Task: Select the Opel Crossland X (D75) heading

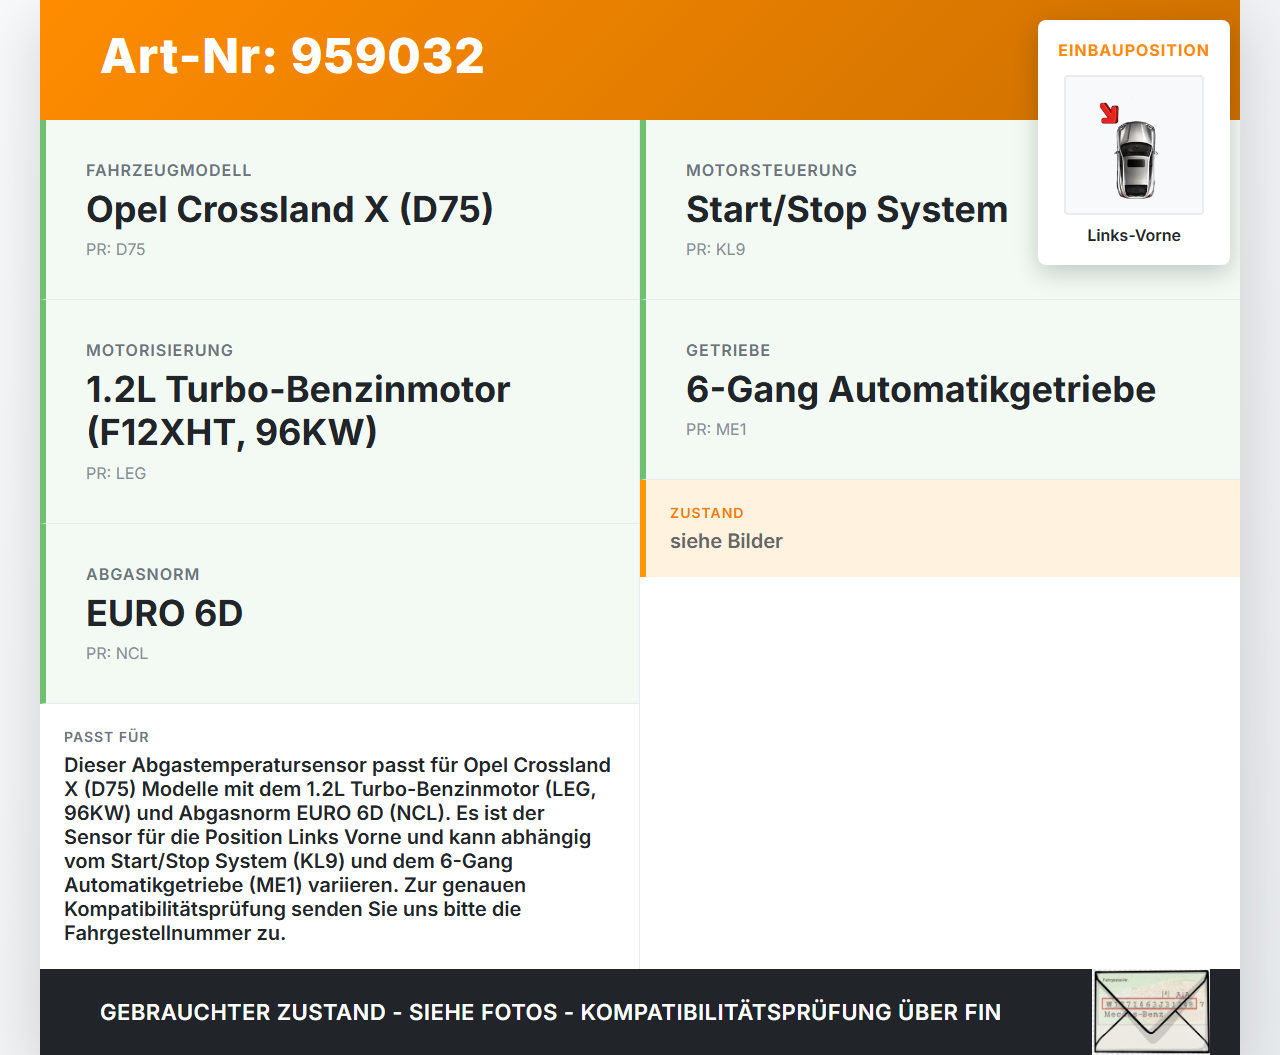Action: pos(289,210)
